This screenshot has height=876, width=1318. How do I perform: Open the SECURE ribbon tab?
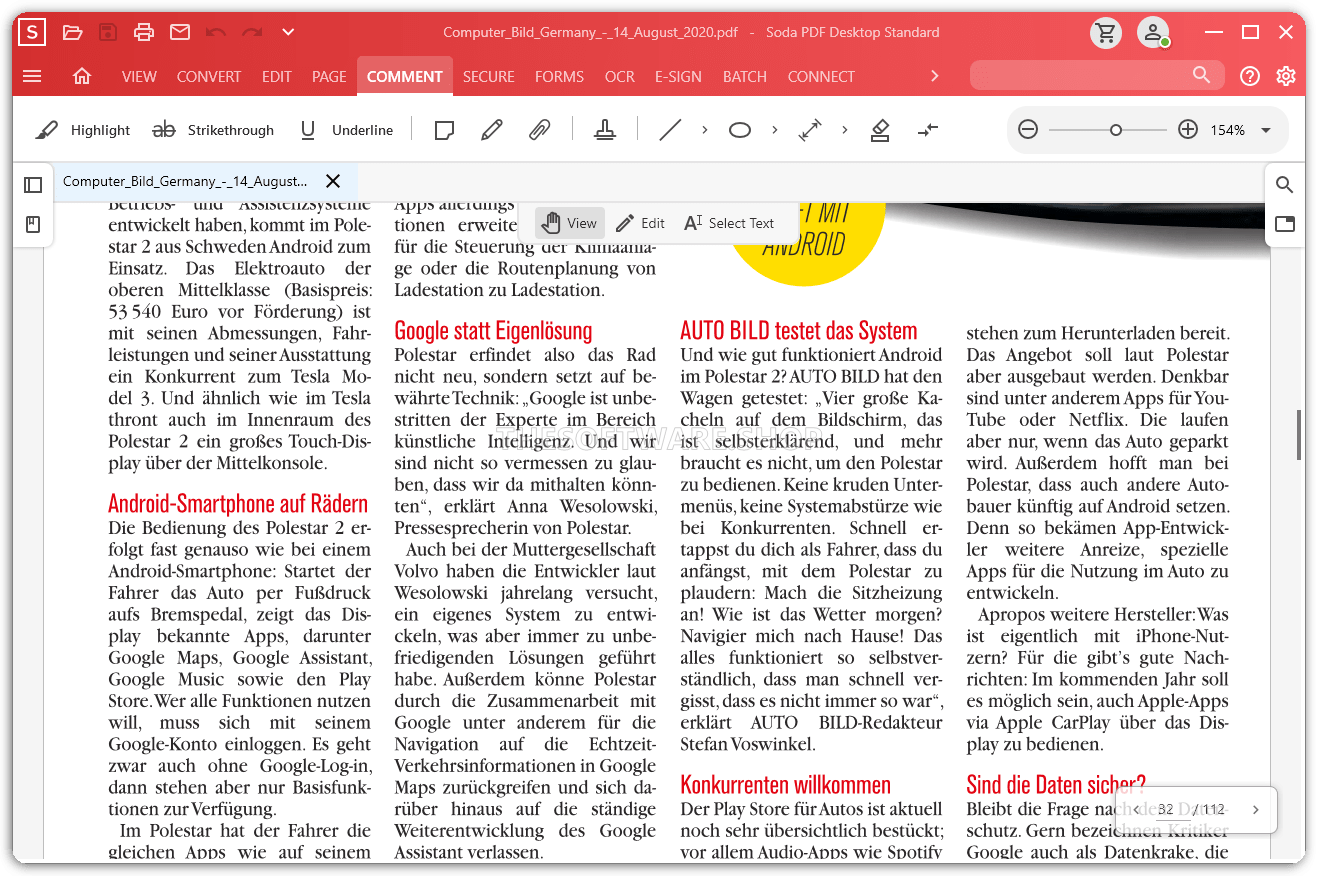(x=488, y=76)
